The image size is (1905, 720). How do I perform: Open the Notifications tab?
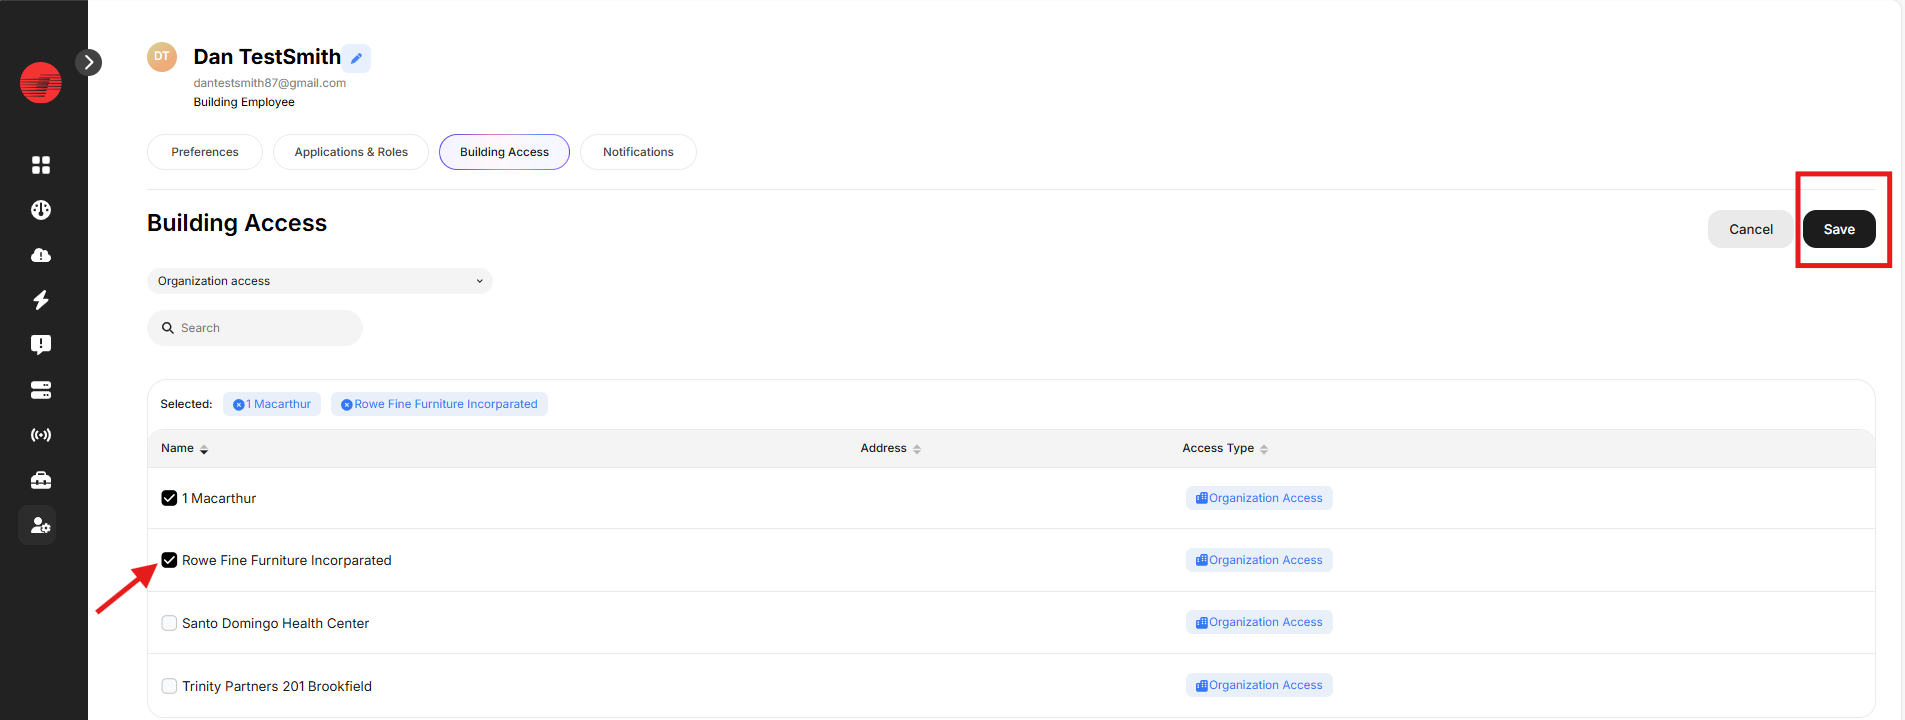(x=638, y=152)
